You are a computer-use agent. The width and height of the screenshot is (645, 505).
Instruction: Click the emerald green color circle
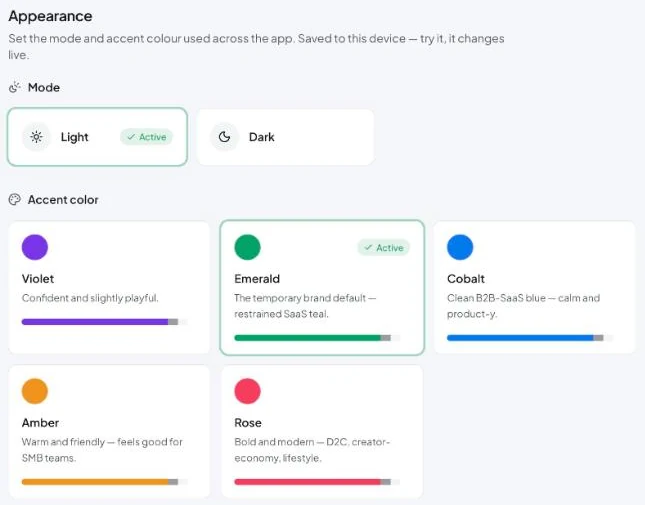[248, 247]
